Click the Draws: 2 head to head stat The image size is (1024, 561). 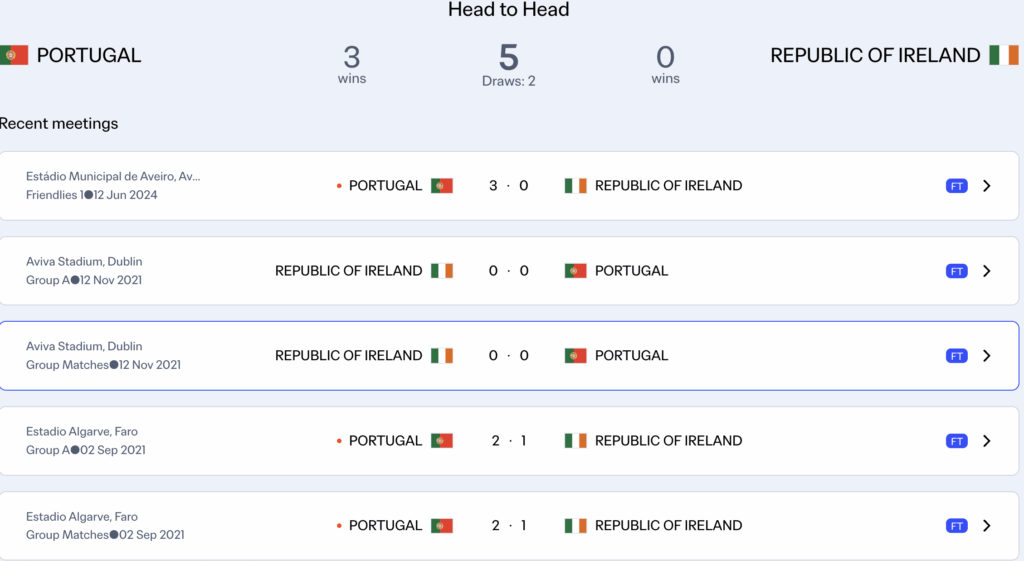[x=508, y=81]
